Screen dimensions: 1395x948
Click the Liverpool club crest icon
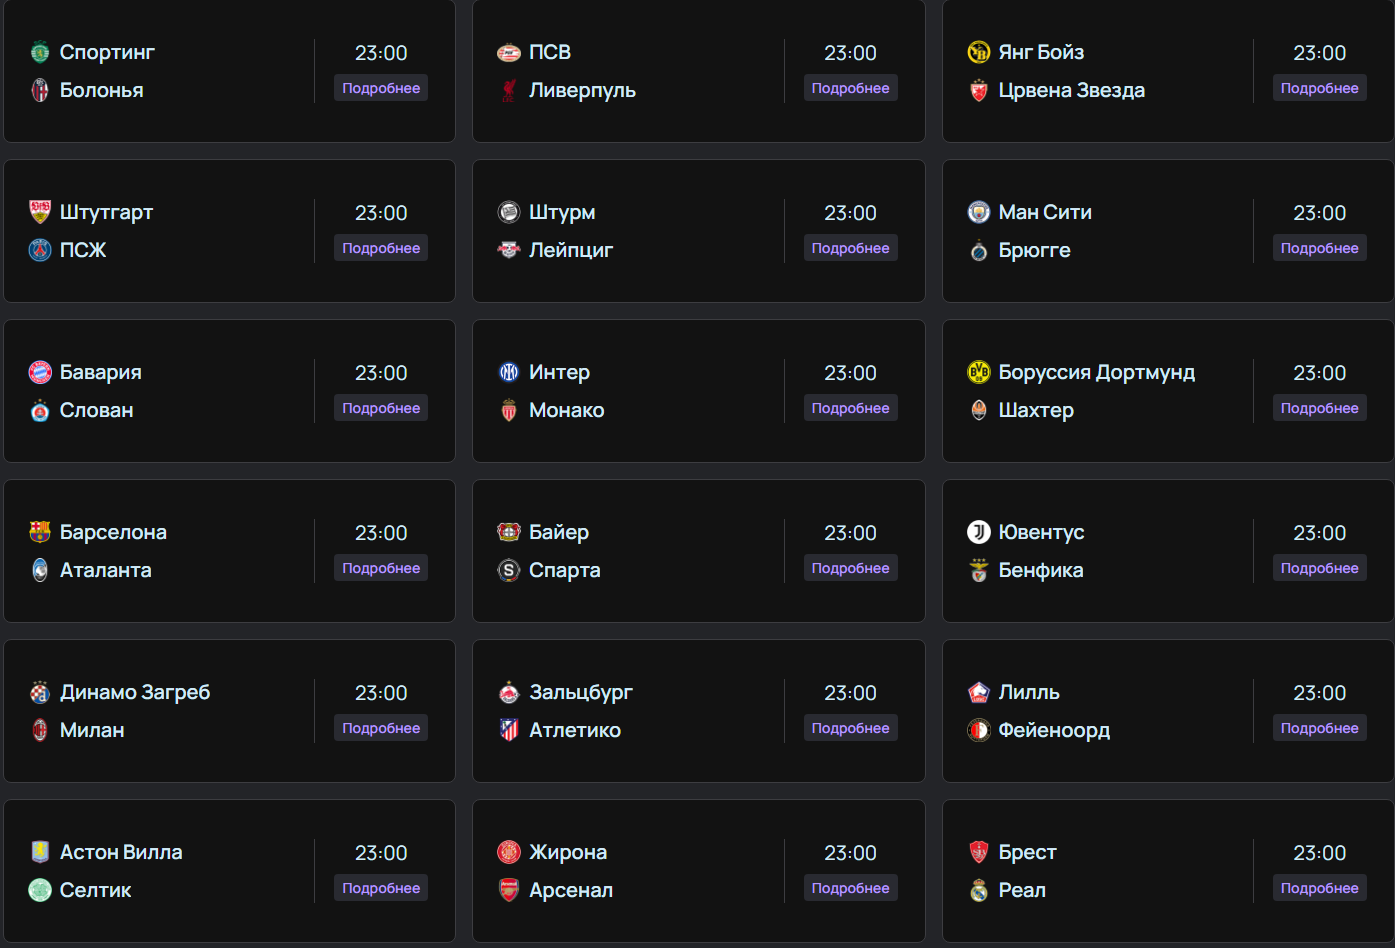509,90
